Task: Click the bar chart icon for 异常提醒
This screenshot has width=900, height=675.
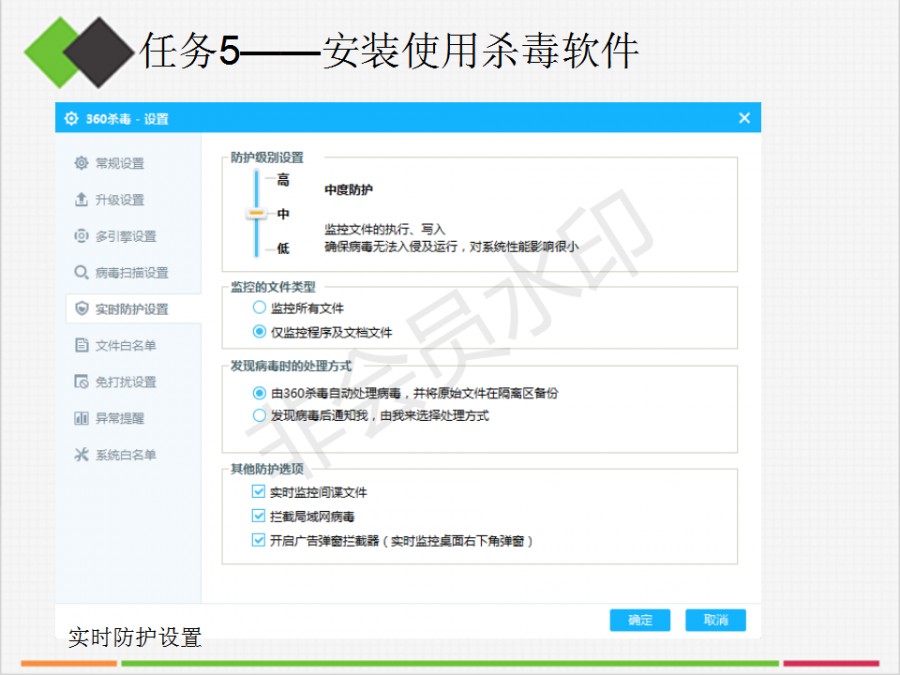Action: coord(81,418)
